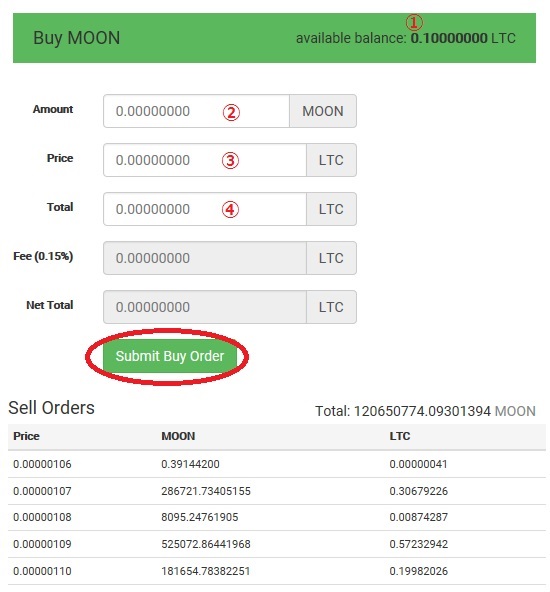Click the Fee (0.15%) disabled field
Screen dimensions: 550x592
pos(205,258)
